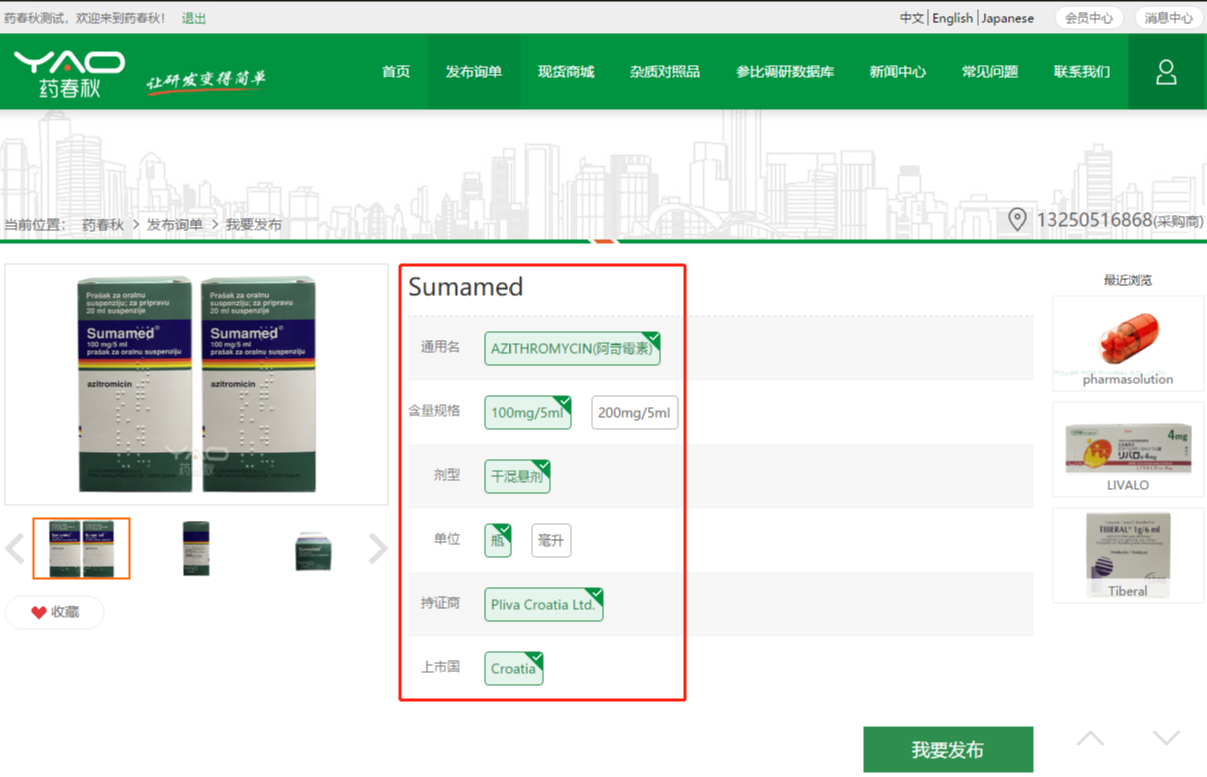Click the 发布询单 breadcrumb link
Screen dimensions: 1207x777
175,225
